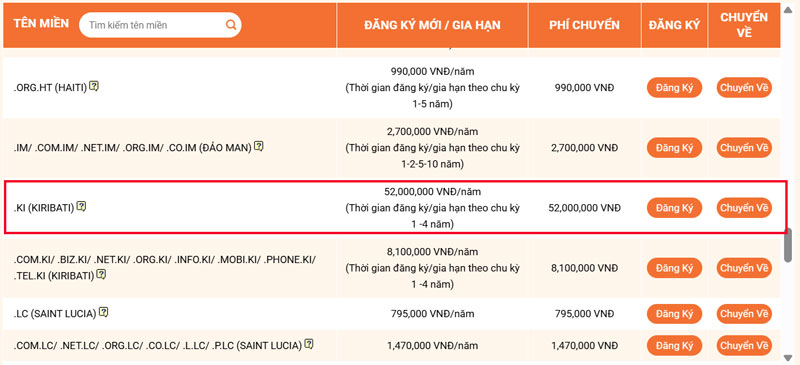Click scrollbar down arrow at table bottom
Image resolution: width=800 pixels, height=365 pixels.
788,356
